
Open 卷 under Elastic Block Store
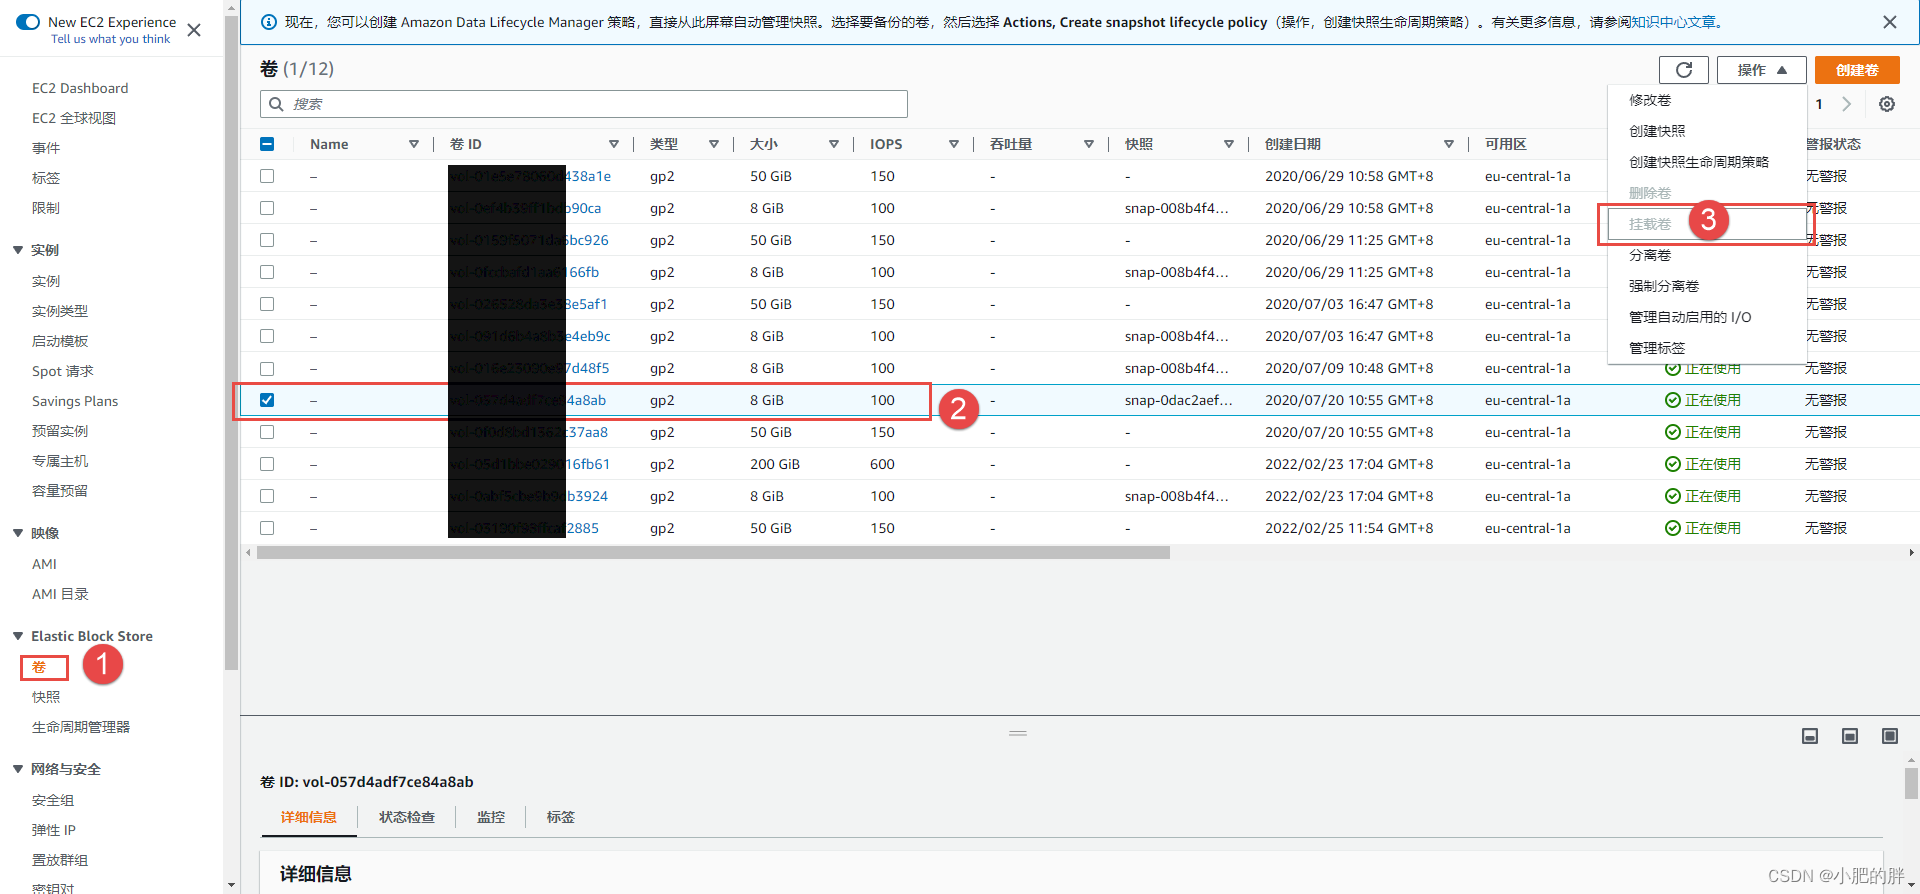[39, 667]
